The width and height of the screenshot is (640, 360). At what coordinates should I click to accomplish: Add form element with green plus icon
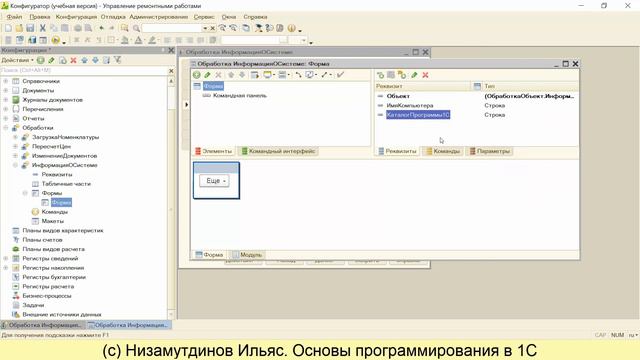click(x=197, y=75)
